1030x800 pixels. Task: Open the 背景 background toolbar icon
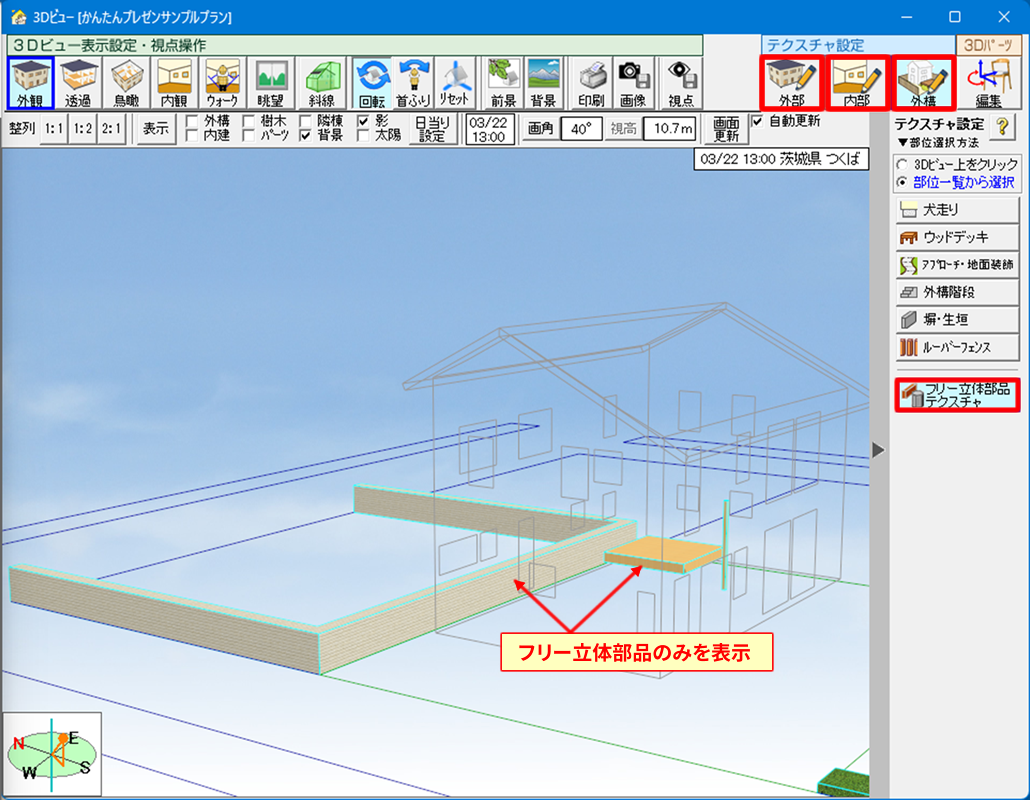click(x=543, y=83)
